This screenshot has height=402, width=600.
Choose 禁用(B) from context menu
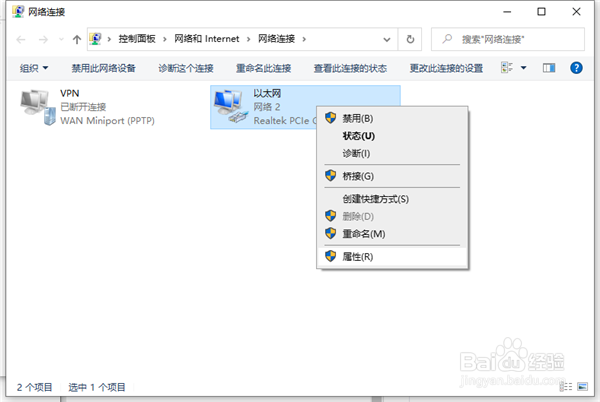[x=392, y=119]
